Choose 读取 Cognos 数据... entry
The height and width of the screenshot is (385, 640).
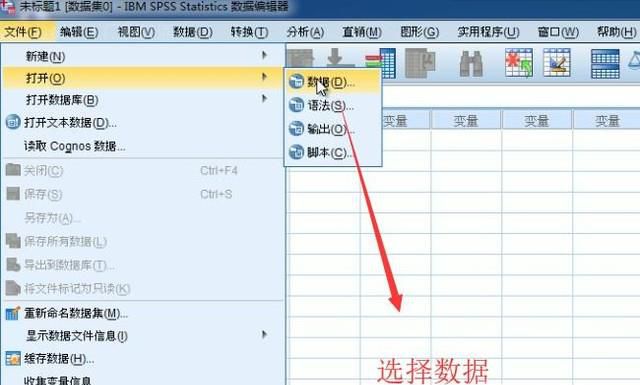pyautogui.click(x=143, y=146)
